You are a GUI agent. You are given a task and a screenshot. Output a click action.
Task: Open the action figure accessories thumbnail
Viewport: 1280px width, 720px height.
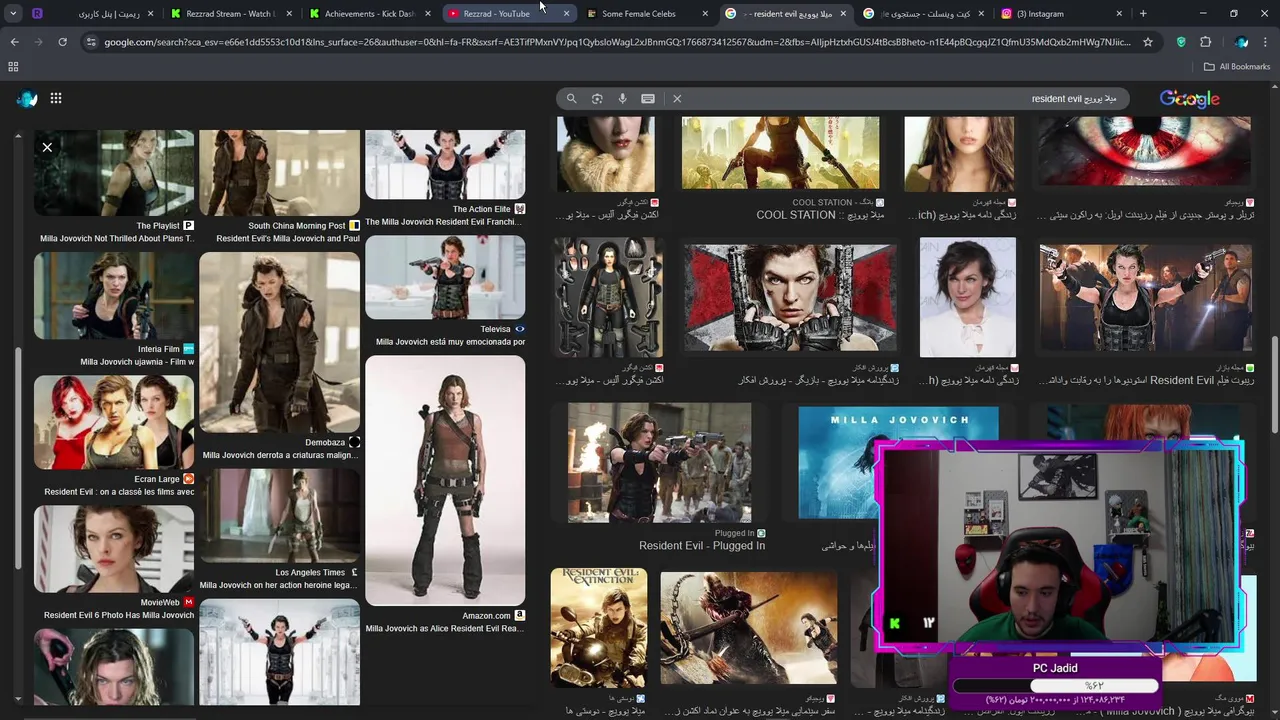click(608, 297)
